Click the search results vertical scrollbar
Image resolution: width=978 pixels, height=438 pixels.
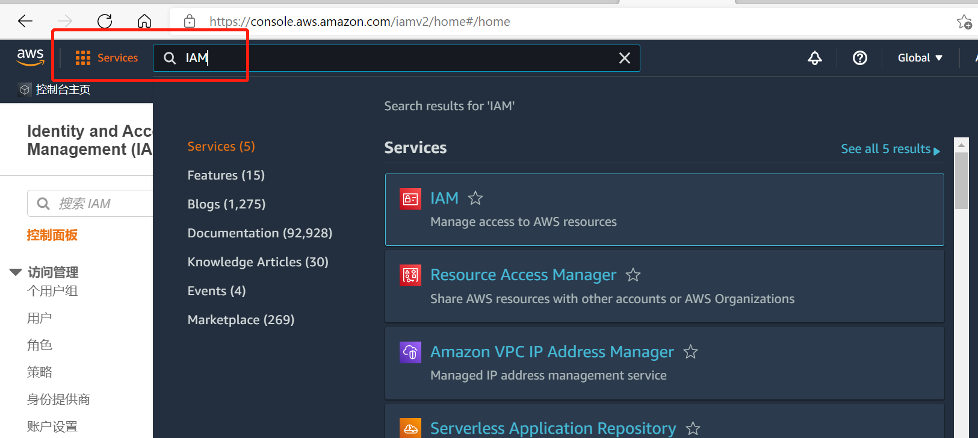[961, 287]
